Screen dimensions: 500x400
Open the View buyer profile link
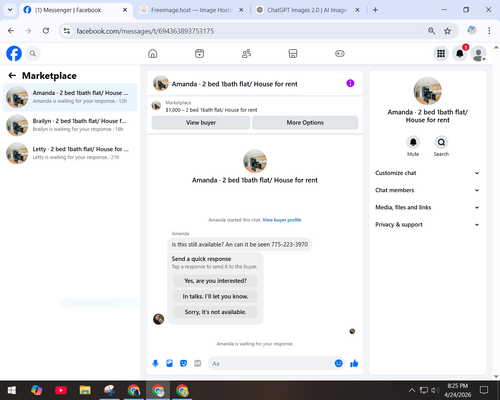point(282,220)
